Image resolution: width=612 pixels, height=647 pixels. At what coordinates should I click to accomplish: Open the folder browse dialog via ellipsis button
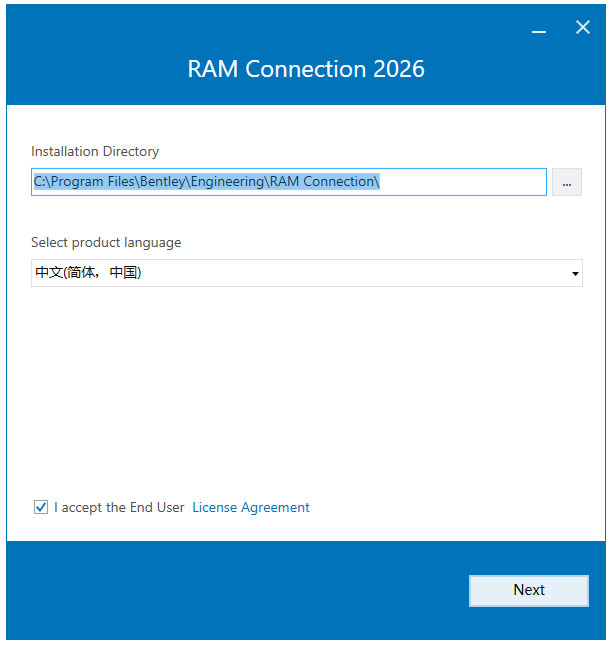[567, 182]
